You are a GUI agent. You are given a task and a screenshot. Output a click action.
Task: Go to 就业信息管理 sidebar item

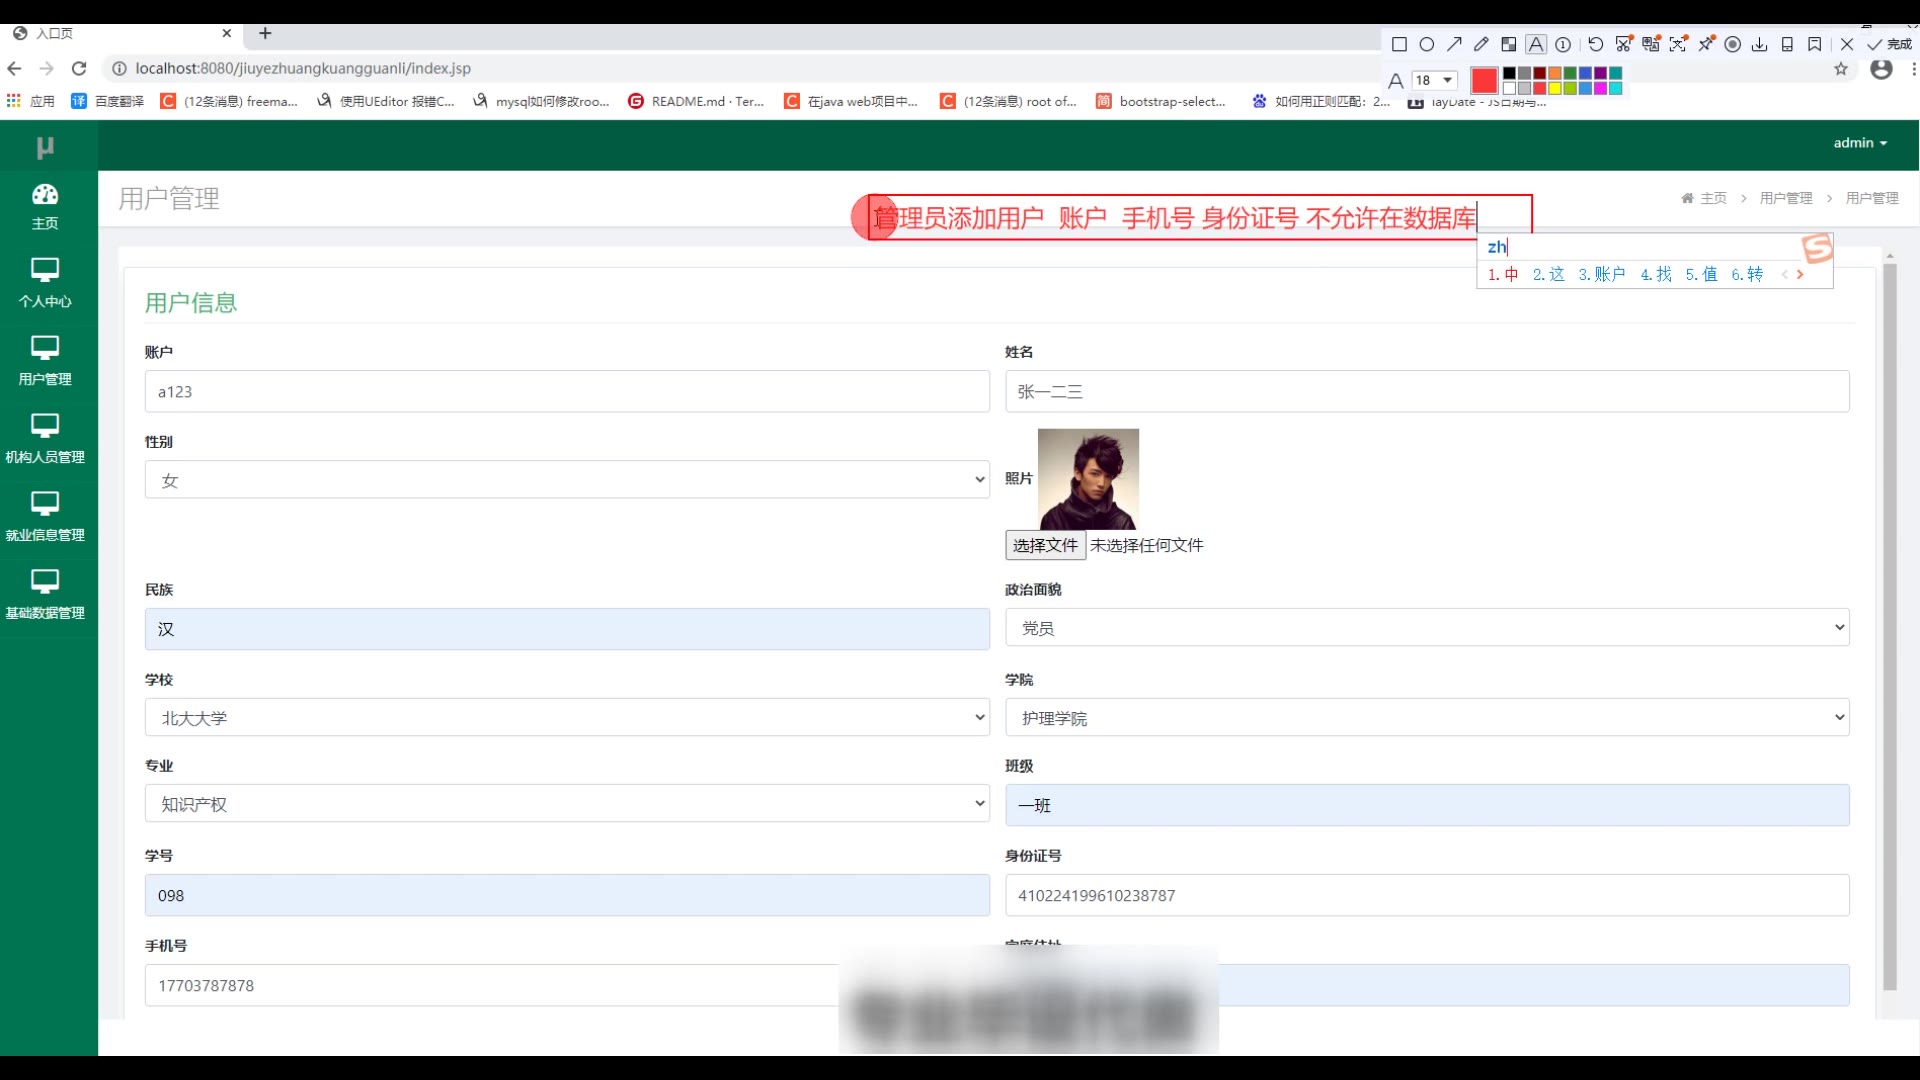click(x=45, y=516)
